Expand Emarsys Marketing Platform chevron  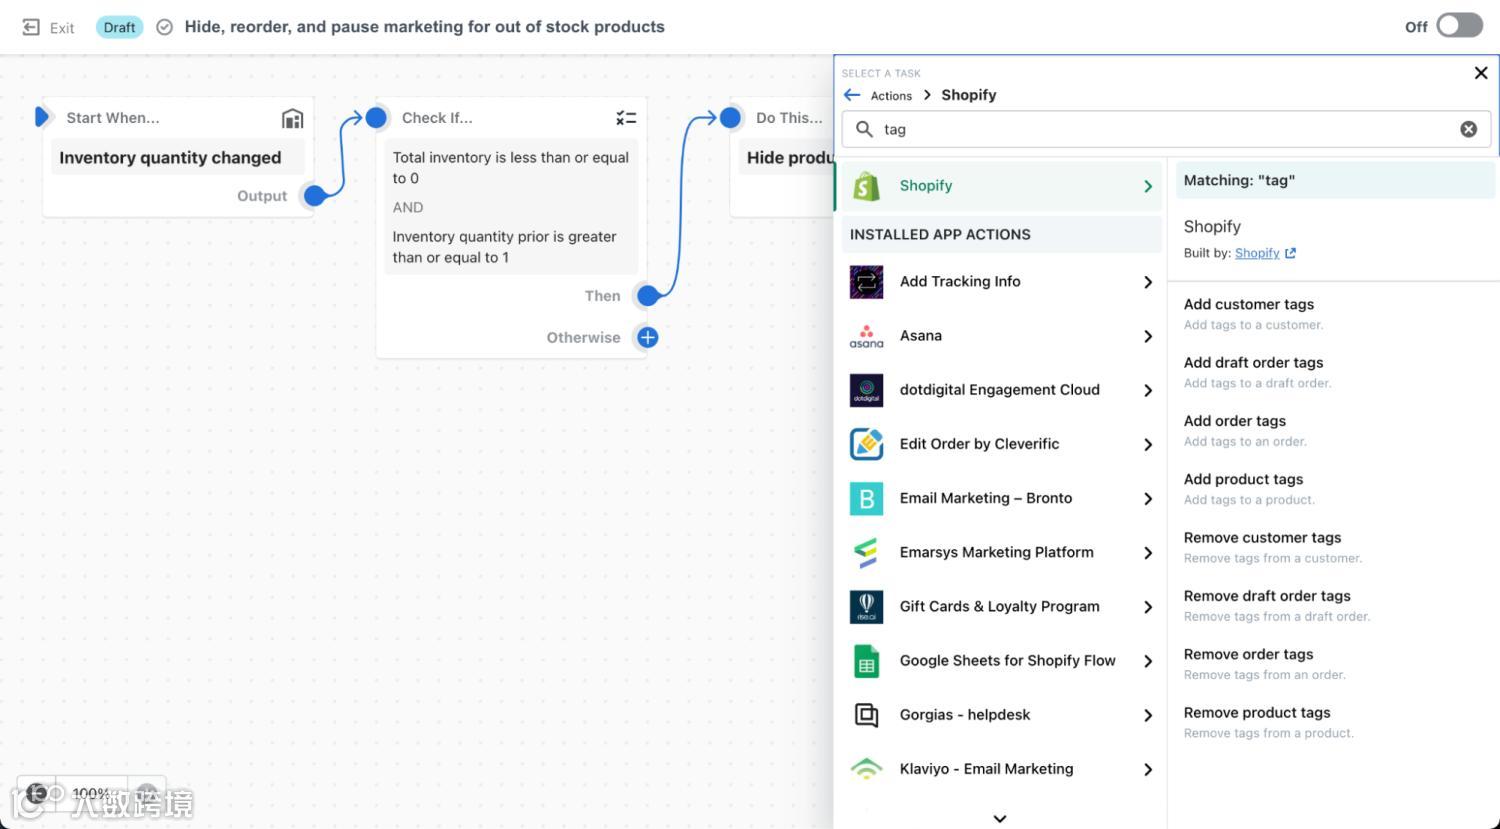[1148, 552]
